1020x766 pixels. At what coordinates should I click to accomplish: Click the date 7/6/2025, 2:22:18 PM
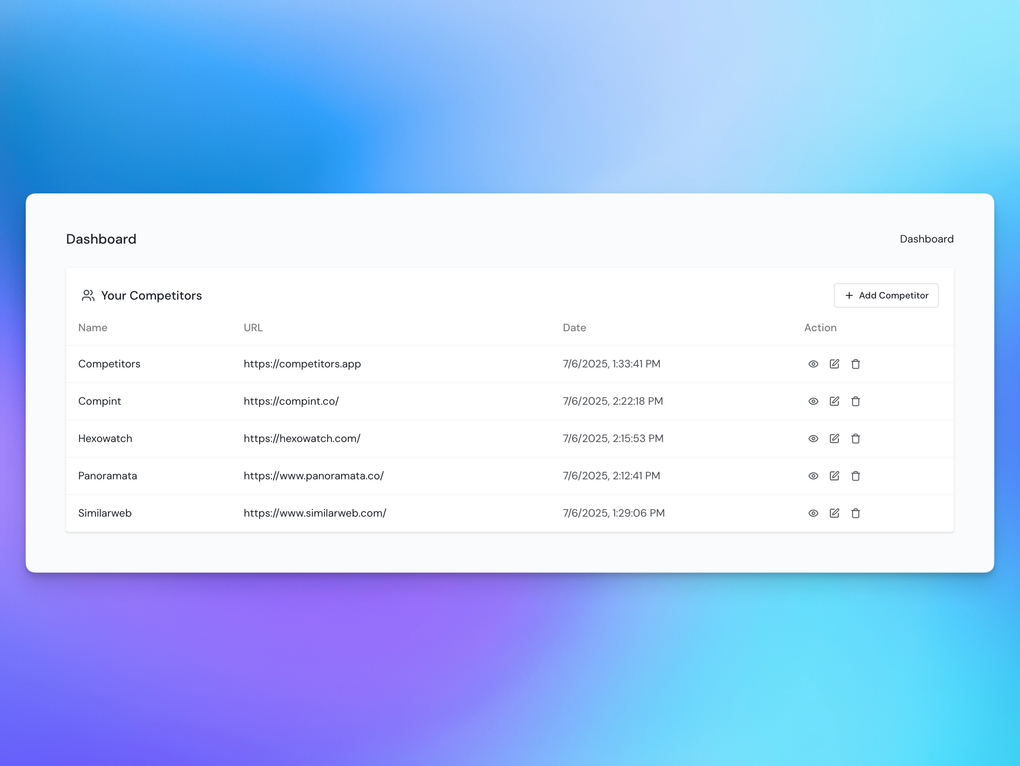point(613,401)
